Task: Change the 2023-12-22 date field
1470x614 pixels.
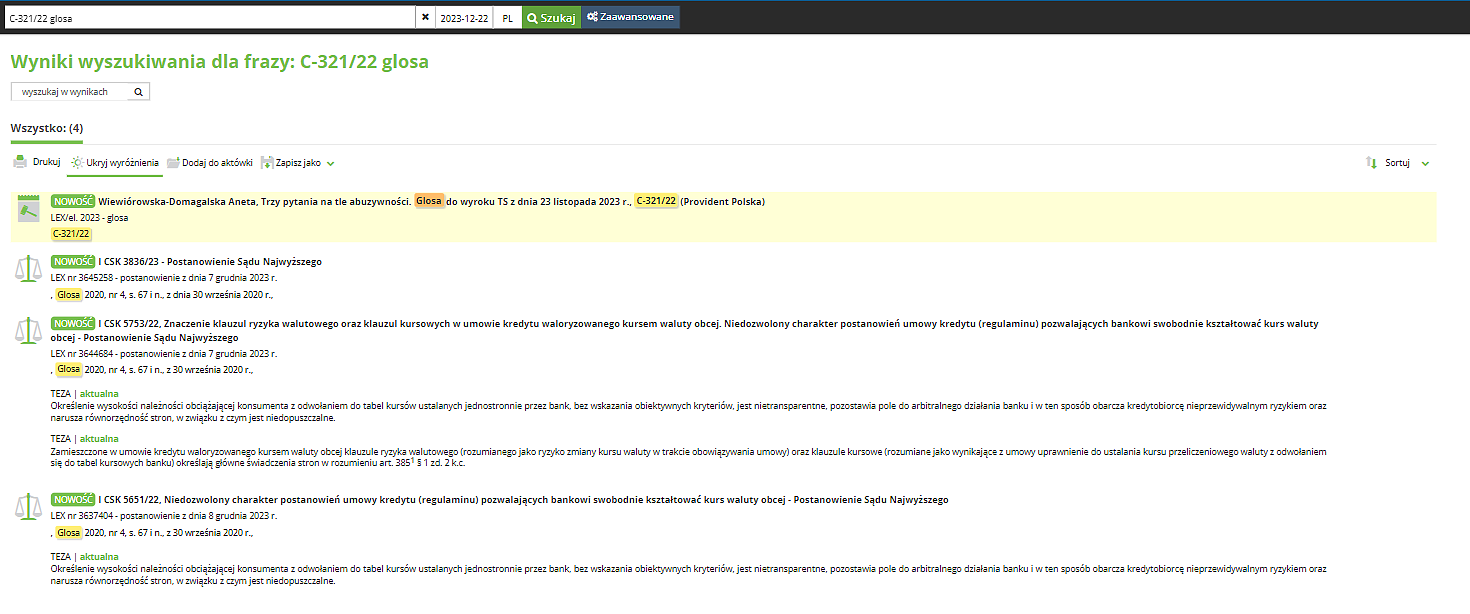Action: click(x=464, y=17)
